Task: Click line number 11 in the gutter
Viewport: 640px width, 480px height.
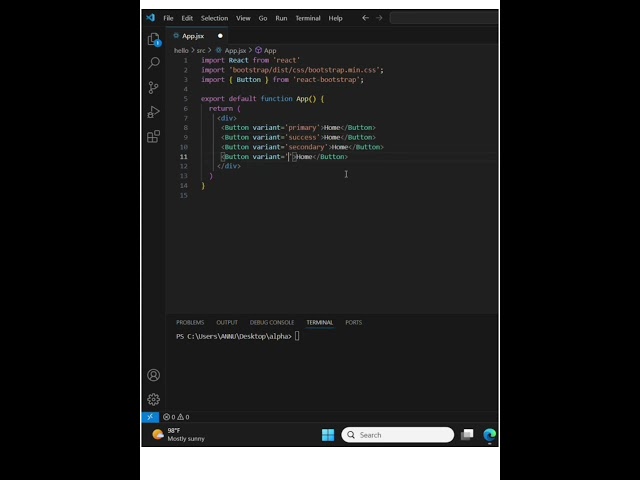Action: (184, 157)
